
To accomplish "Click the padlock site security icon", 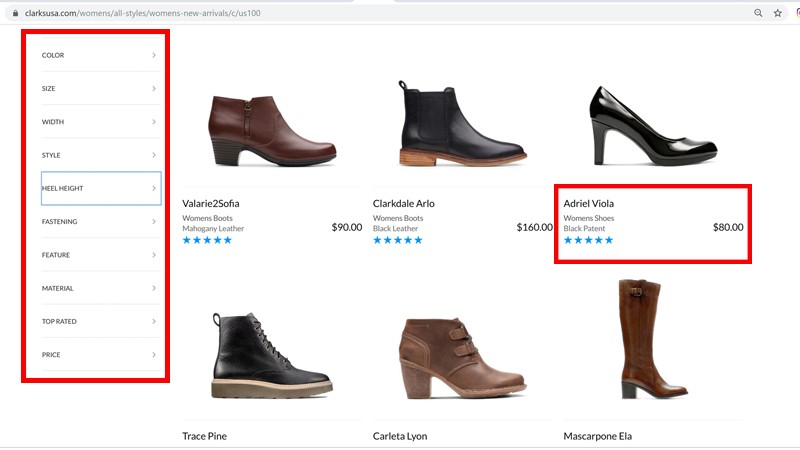I will (14, 13).
